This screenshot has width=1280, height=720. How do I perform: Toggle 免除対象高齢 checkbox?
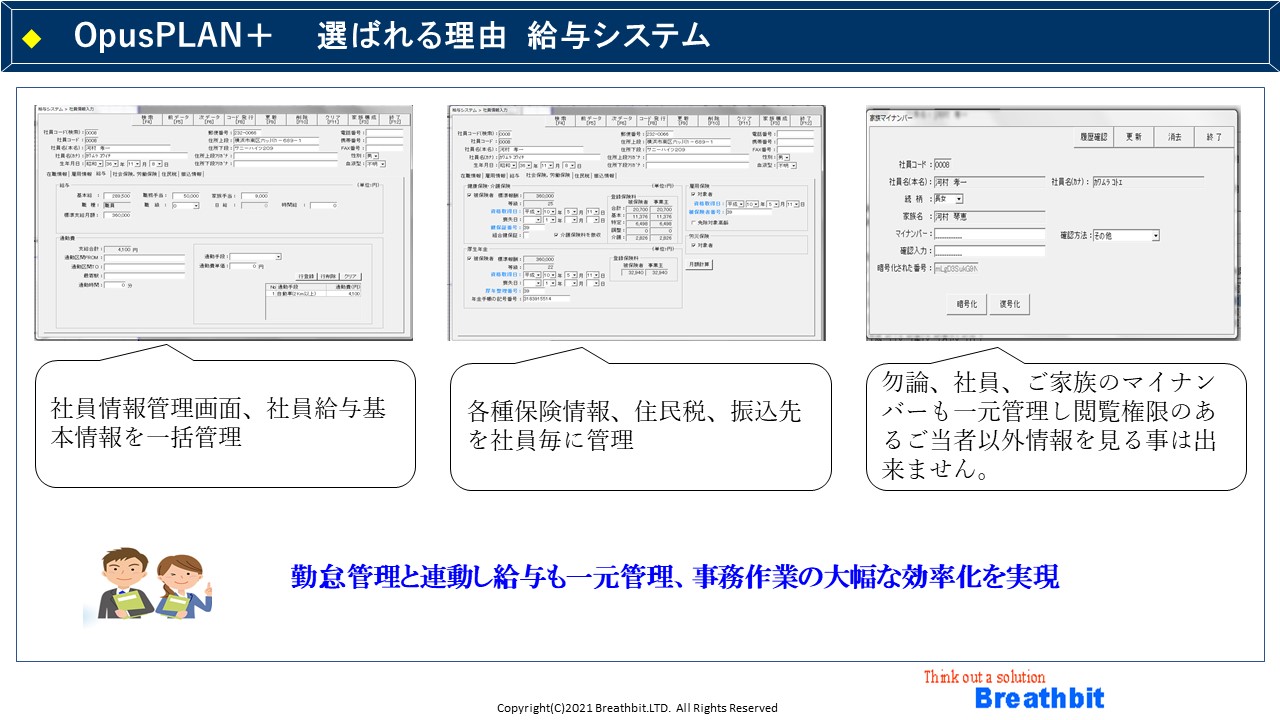point(693,223)
